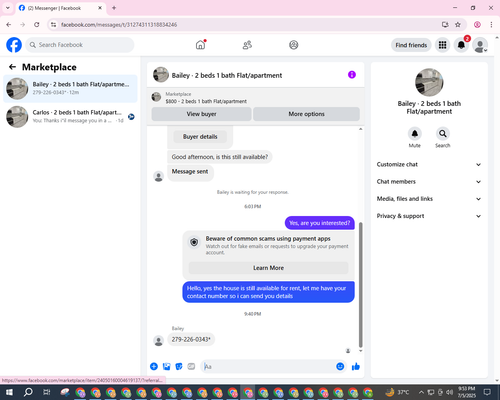This screenshot has width=500, height=400.
Task: Open Chrome three-dot menu
Action: click(x=491, y=25)
